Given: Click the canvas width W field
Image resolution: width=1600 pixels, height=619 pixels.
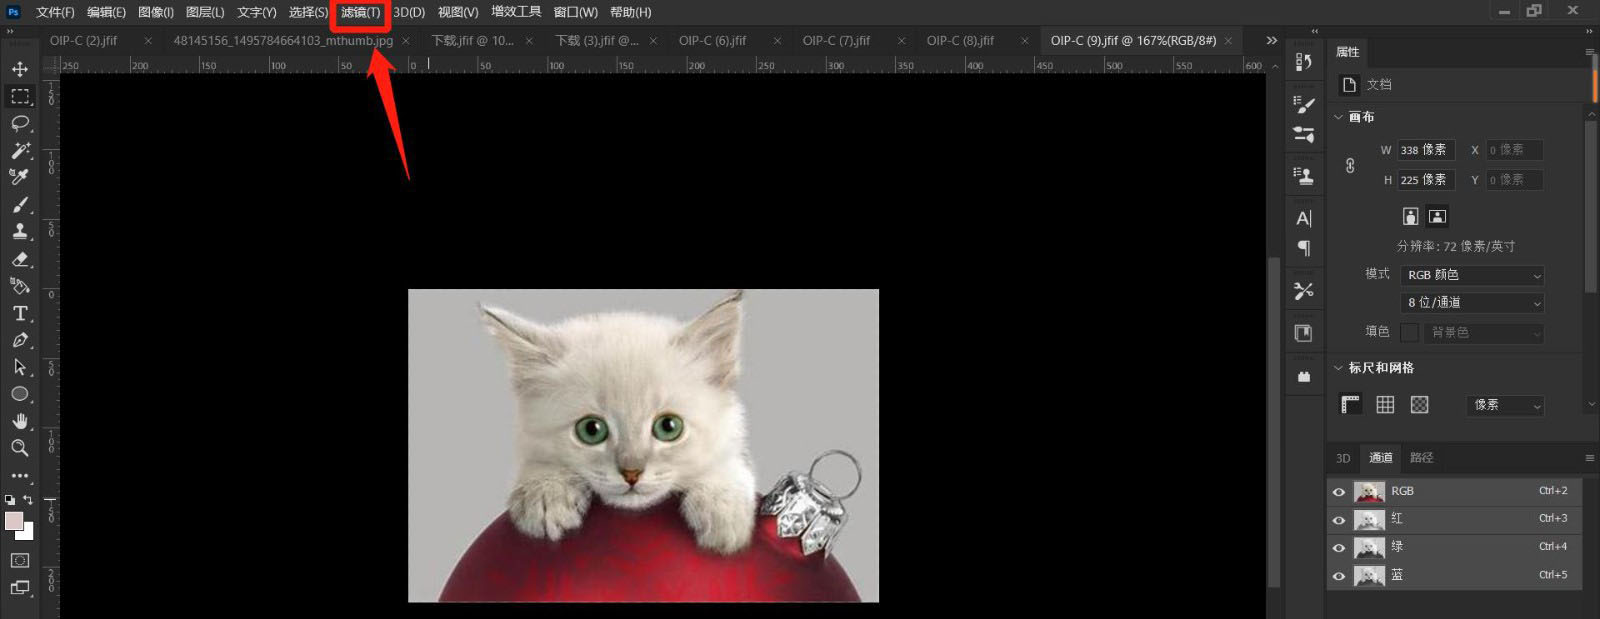Looking at the screenshot, I should 1425,150.
